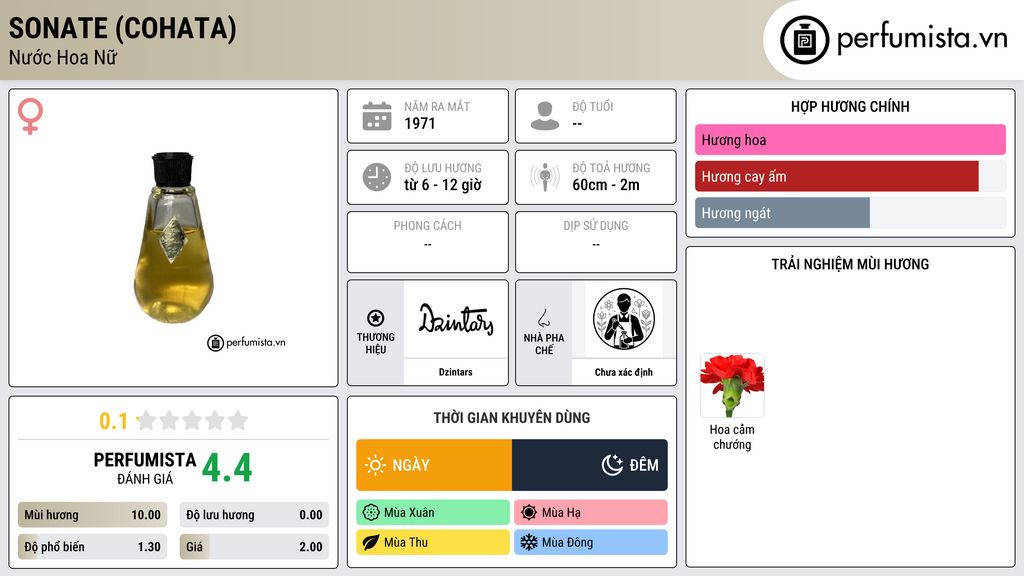This screenshot has width=1024, height=576.
Task: Click the clock icon beside Độ lưu hương
Action: point(377,177)
